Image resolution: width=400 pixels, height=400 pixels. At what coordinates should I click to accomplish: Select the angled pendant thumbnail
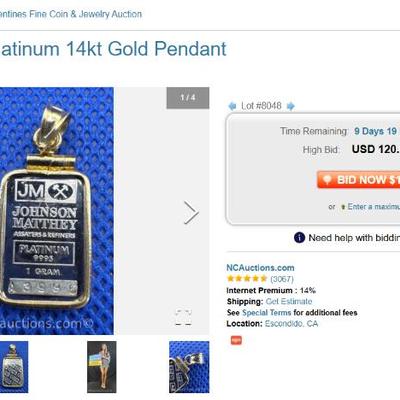(x=189, y=367)
